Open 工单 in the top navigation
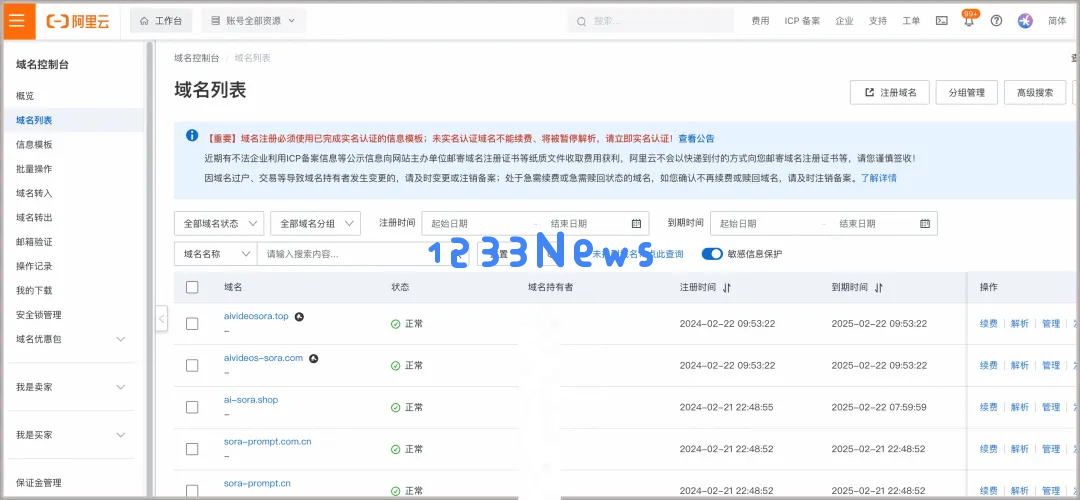 click(x=911, y=21)
